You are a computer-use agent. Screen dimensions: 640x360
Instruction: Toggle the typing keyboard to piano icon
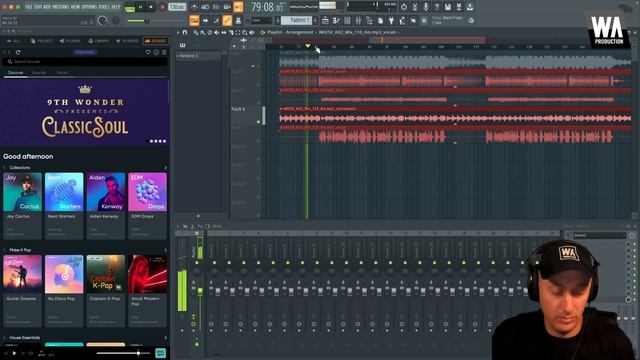point(194,20)
